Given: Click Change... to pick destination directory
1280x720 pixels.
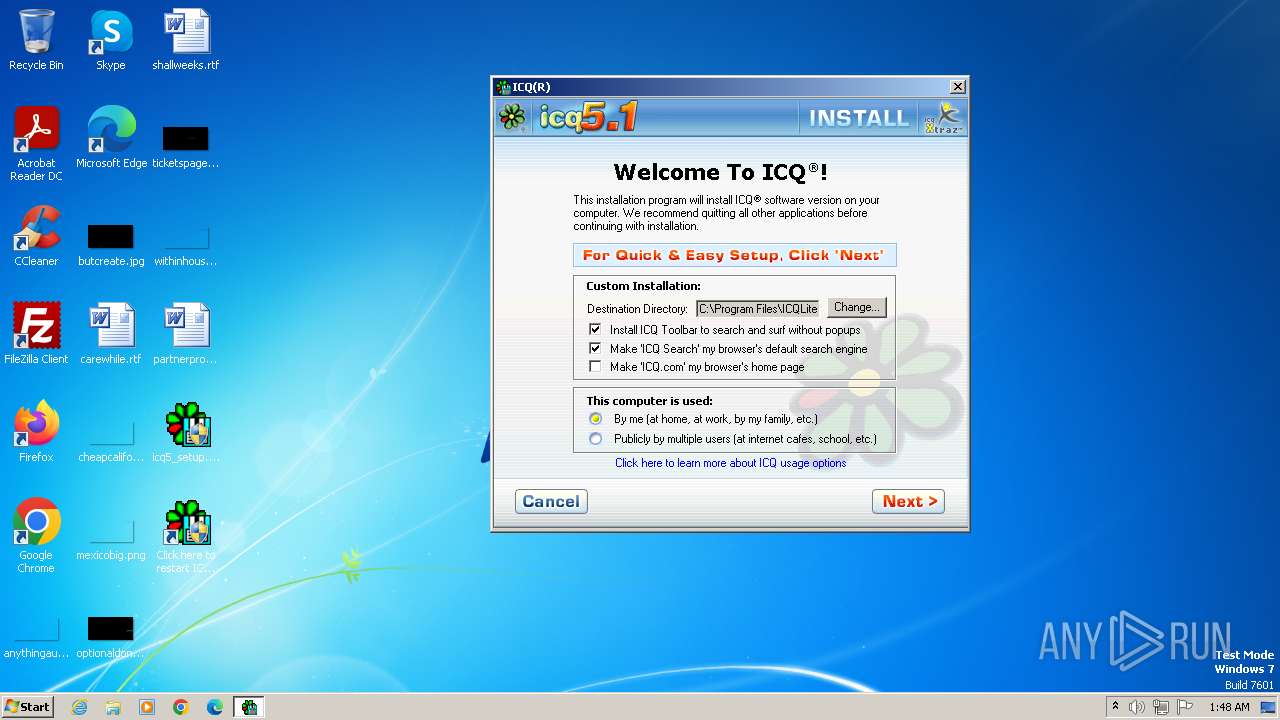Looking at the screenshot, I should pos(857,308).
